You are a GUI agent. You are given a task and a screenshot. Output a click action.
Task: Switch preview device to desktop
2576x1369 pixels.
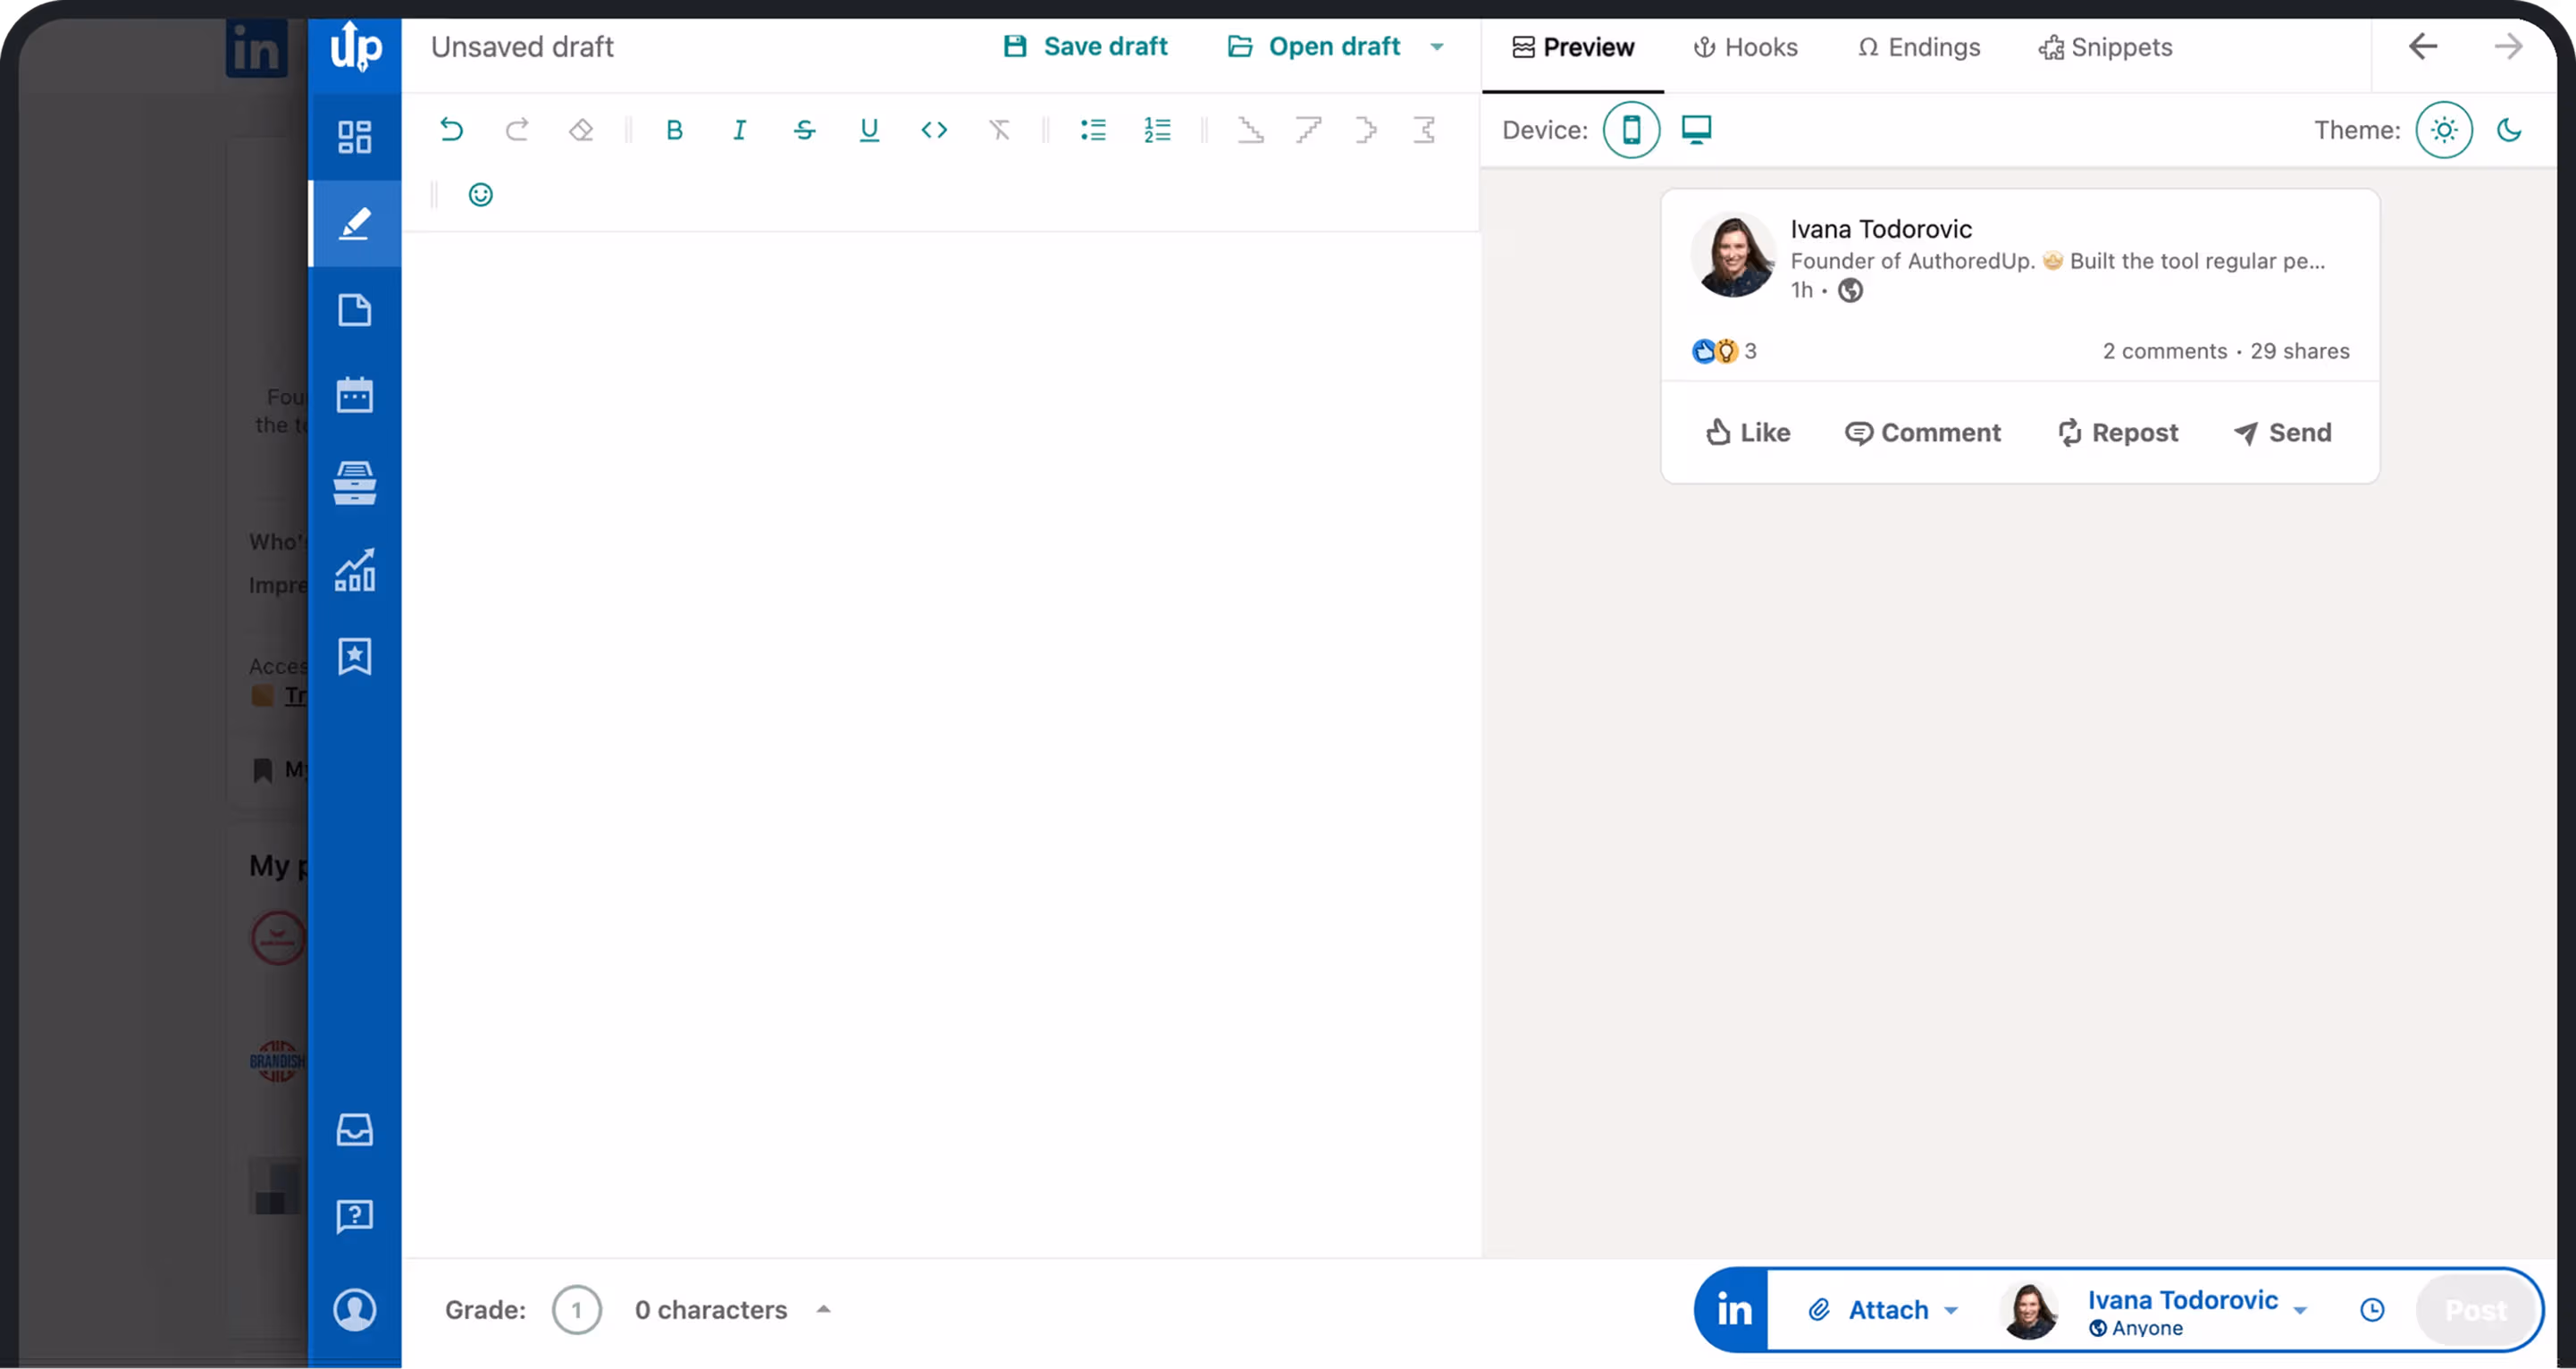(x=1696, y=130)
